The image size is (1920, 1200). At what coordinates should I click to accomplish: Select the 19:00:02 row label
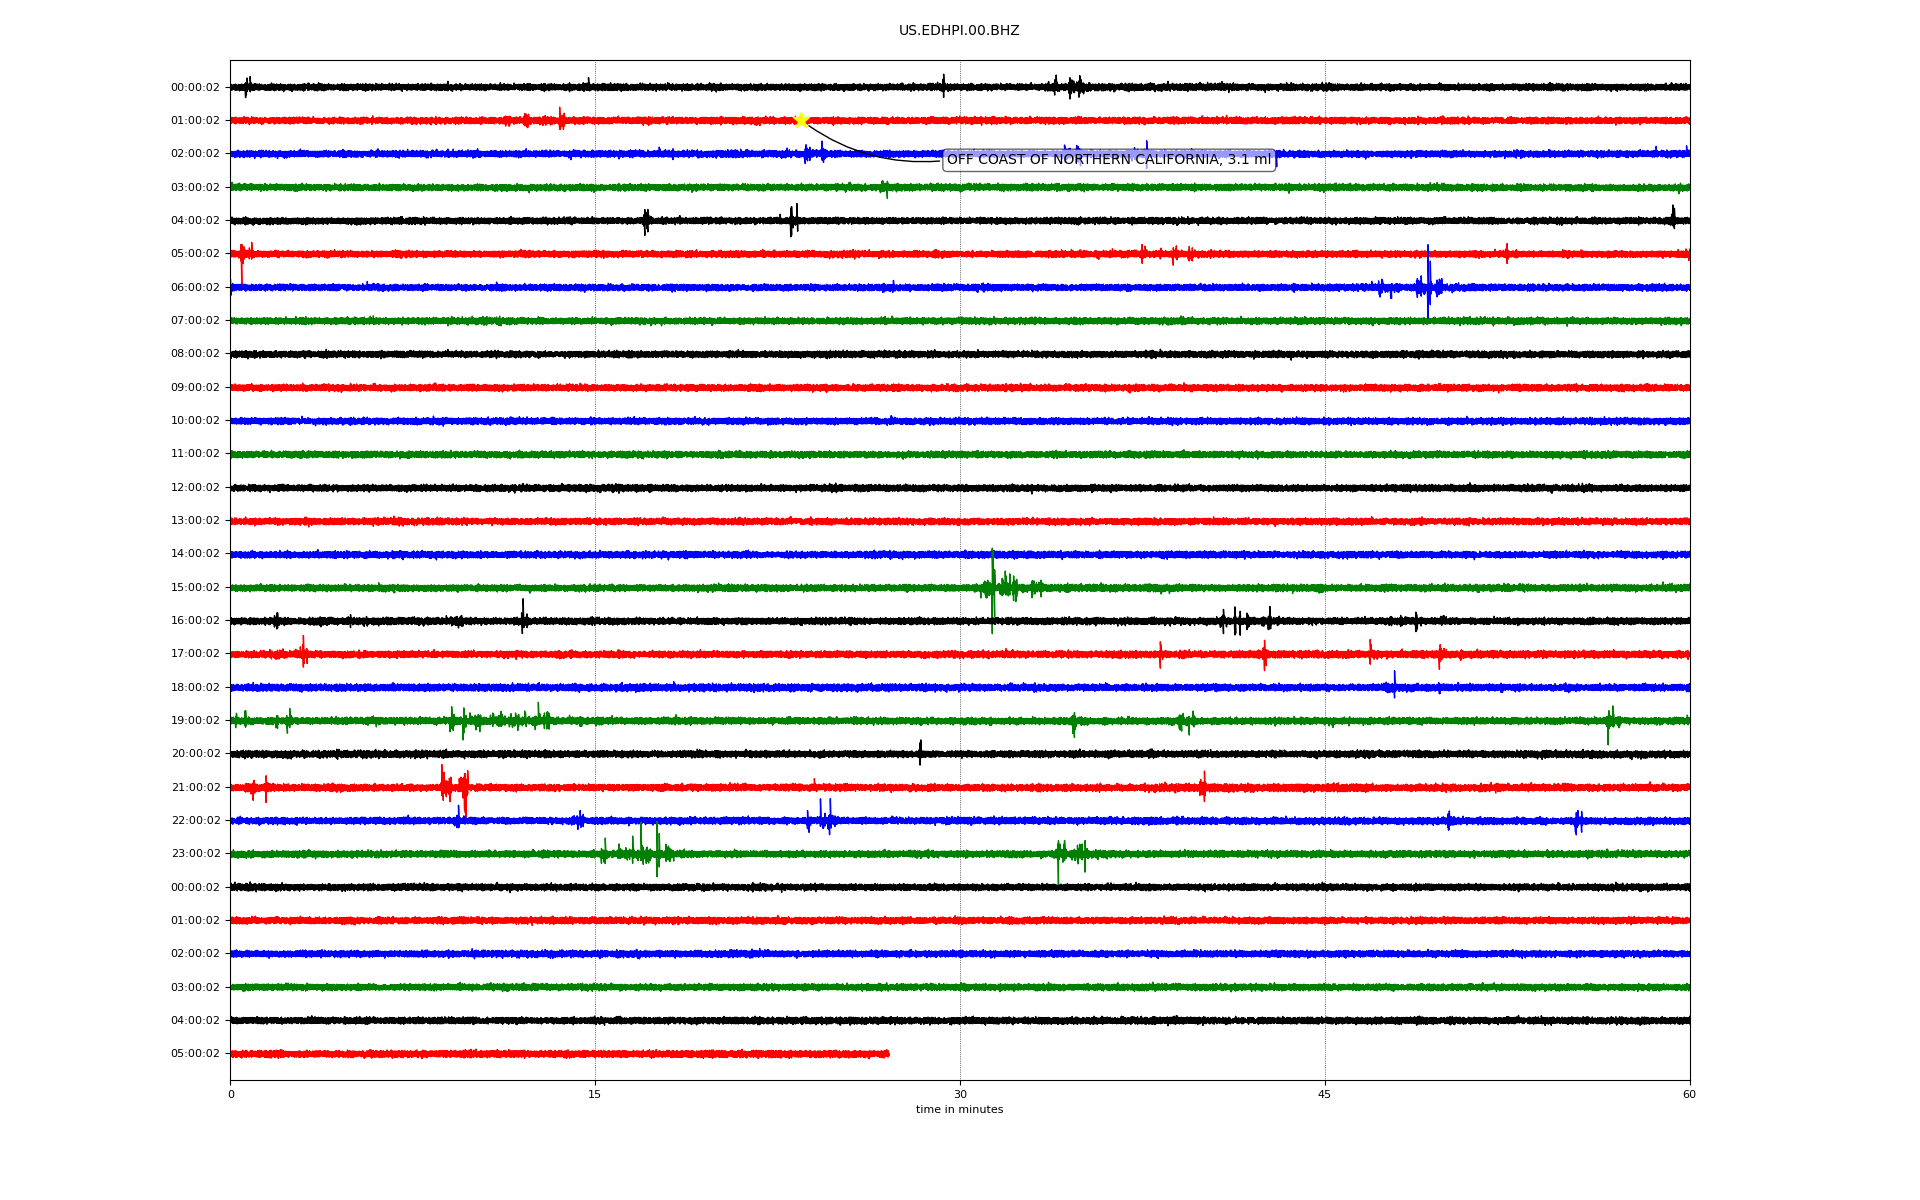tap(195, 721)
